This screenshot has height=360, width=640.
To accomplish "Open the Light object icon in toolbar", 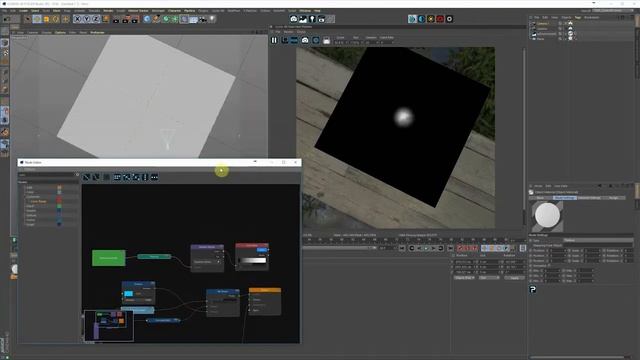I will tap(212, 19).
